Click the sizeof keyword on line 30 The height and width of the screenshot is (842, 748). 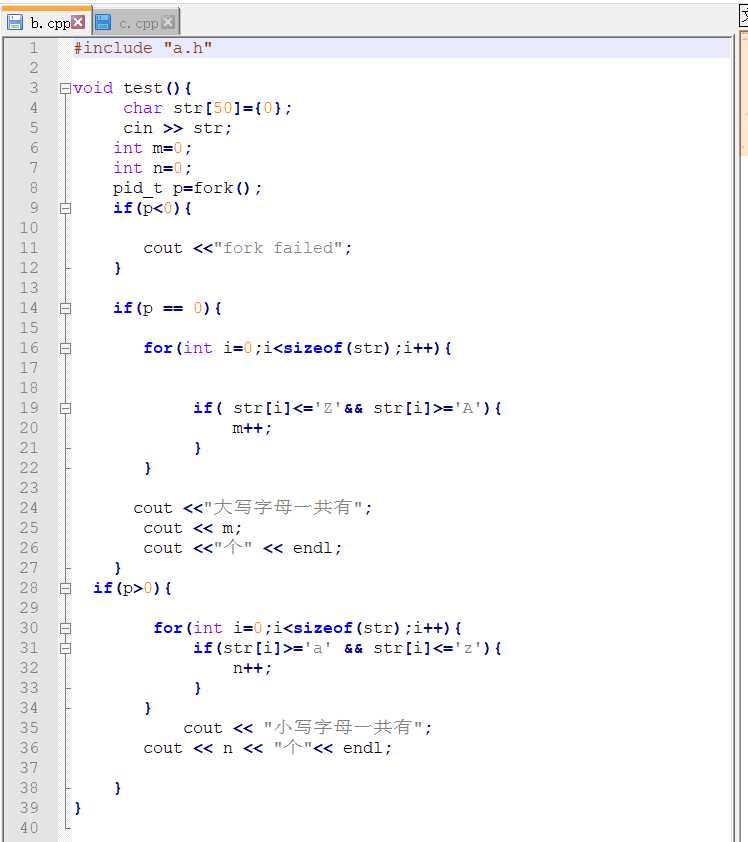click(323, 628)
